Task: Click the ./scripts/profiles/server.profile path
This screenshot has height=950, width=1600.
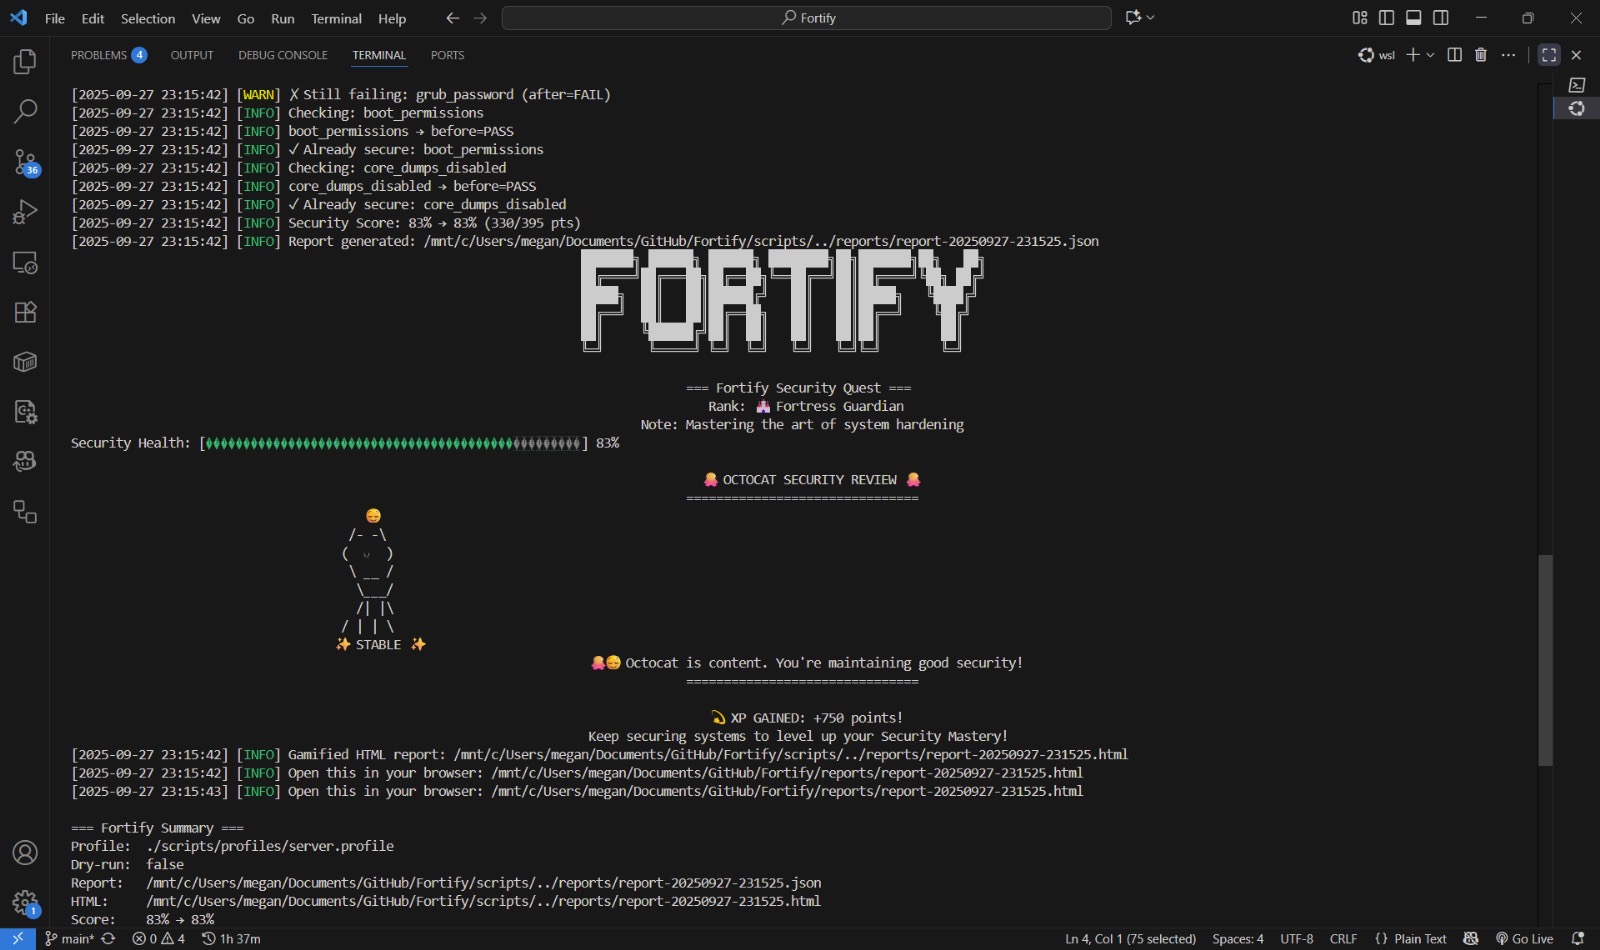Action: pos(270,846)
